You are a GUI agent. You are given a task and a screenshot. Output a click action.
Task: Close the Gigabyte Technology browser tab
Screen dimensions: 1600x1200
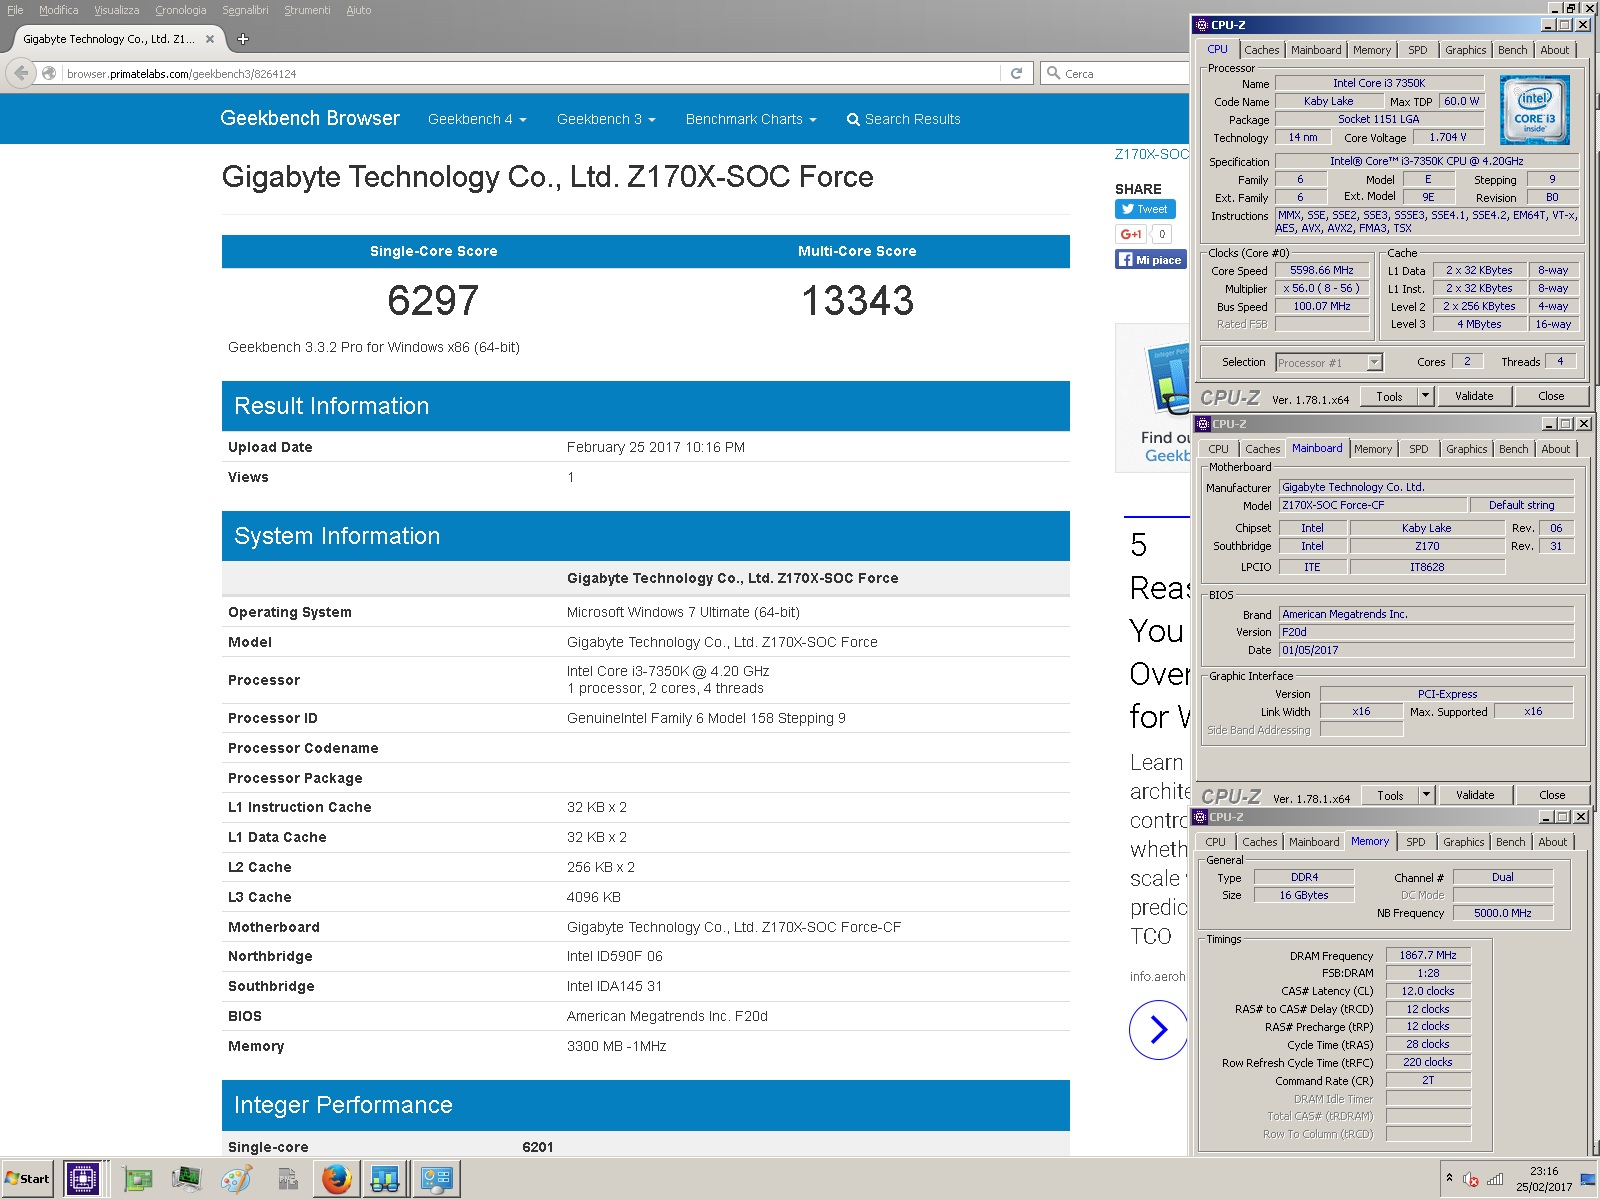click(x=210, y=39)
